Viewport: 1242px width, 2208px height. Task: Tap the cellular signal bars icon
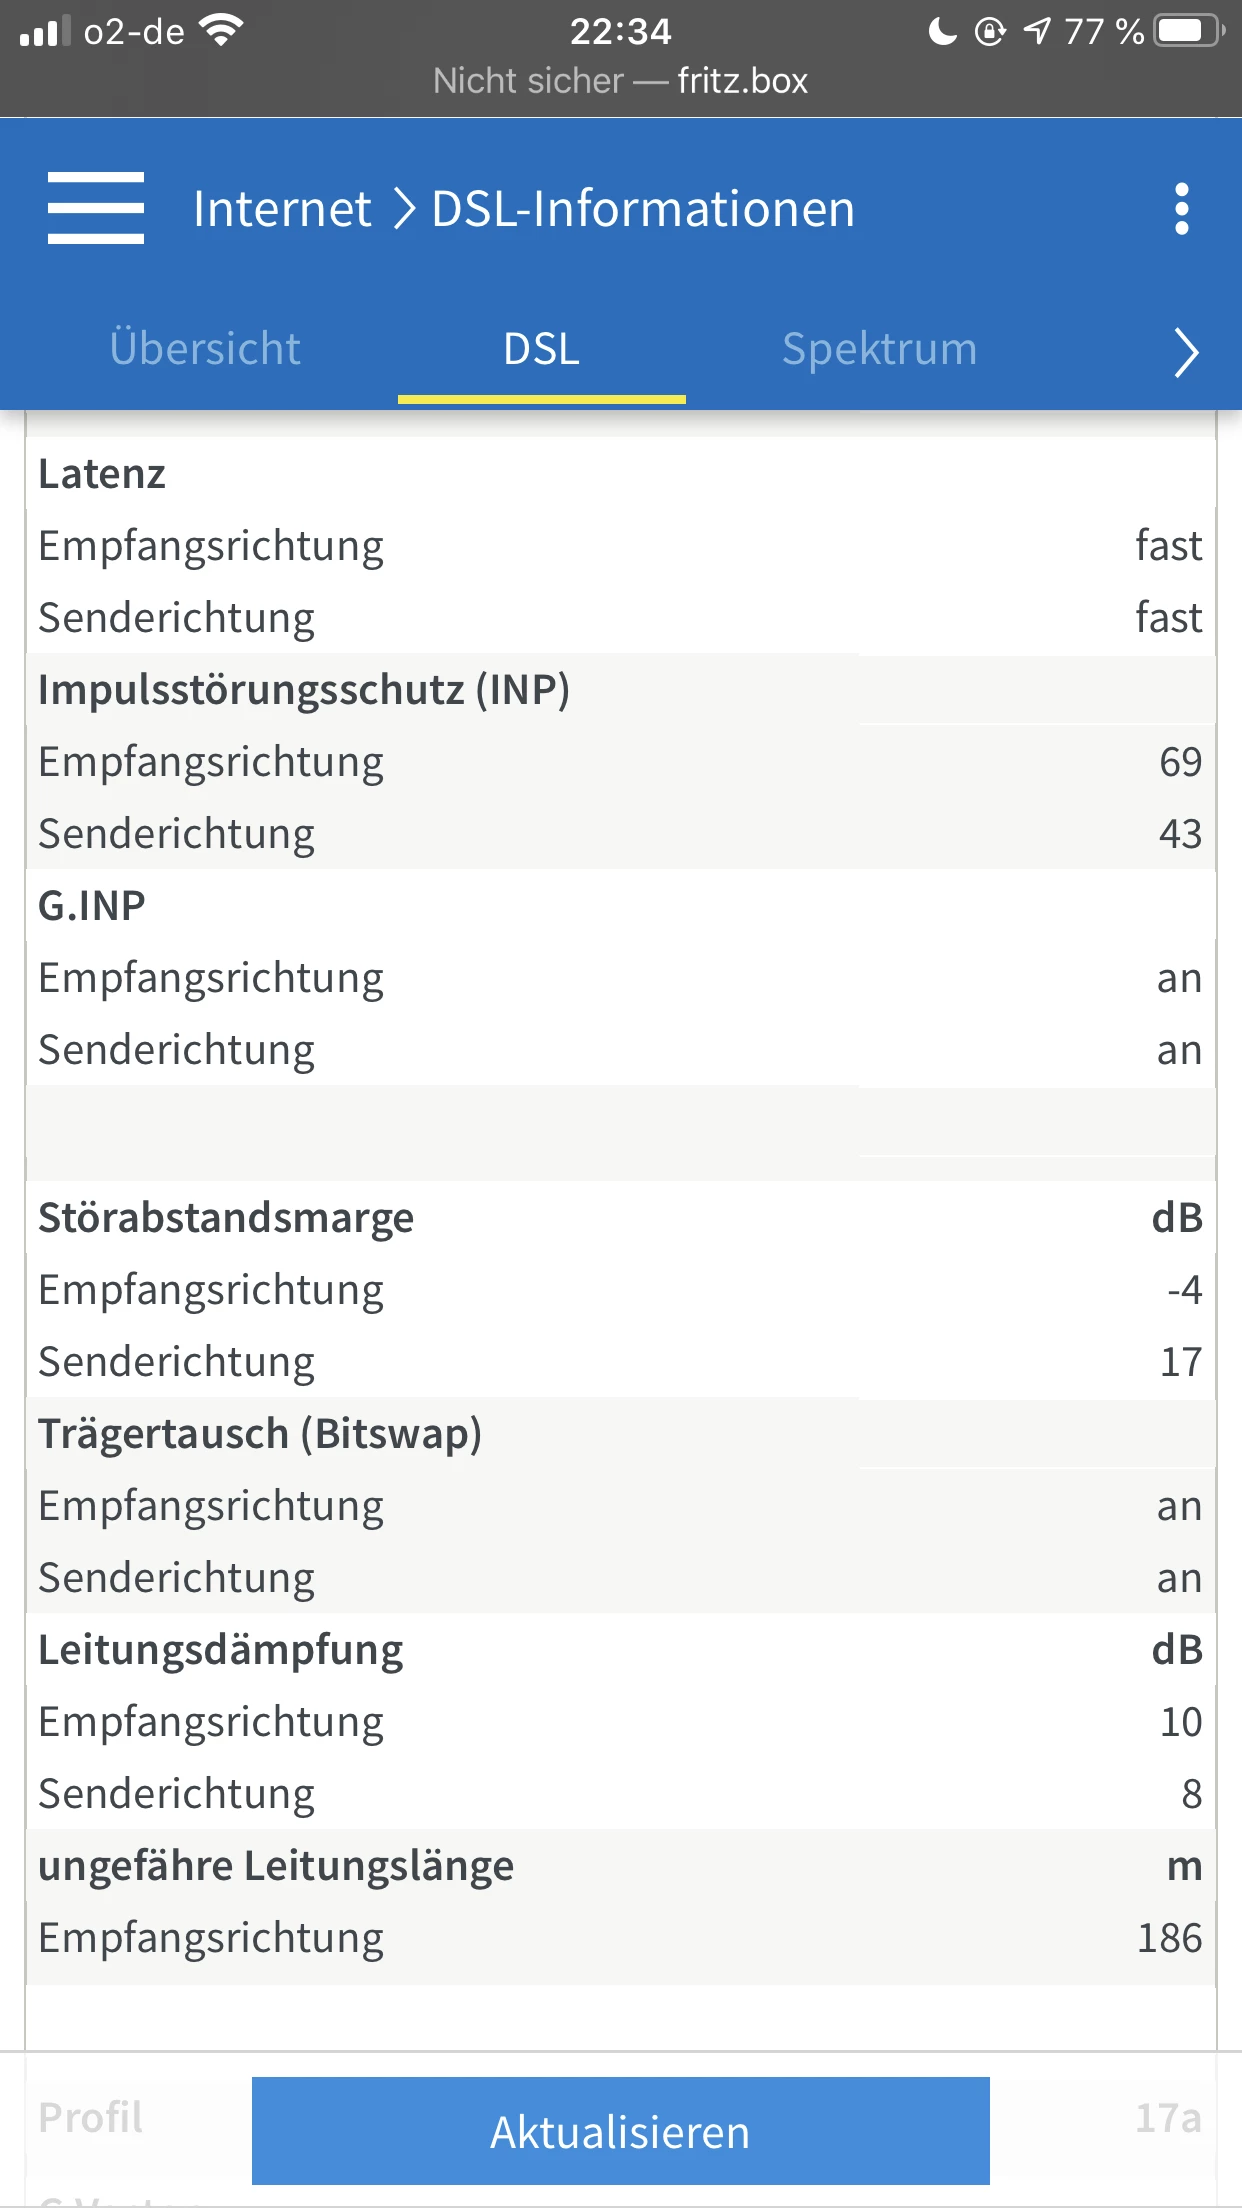point(45,32)
